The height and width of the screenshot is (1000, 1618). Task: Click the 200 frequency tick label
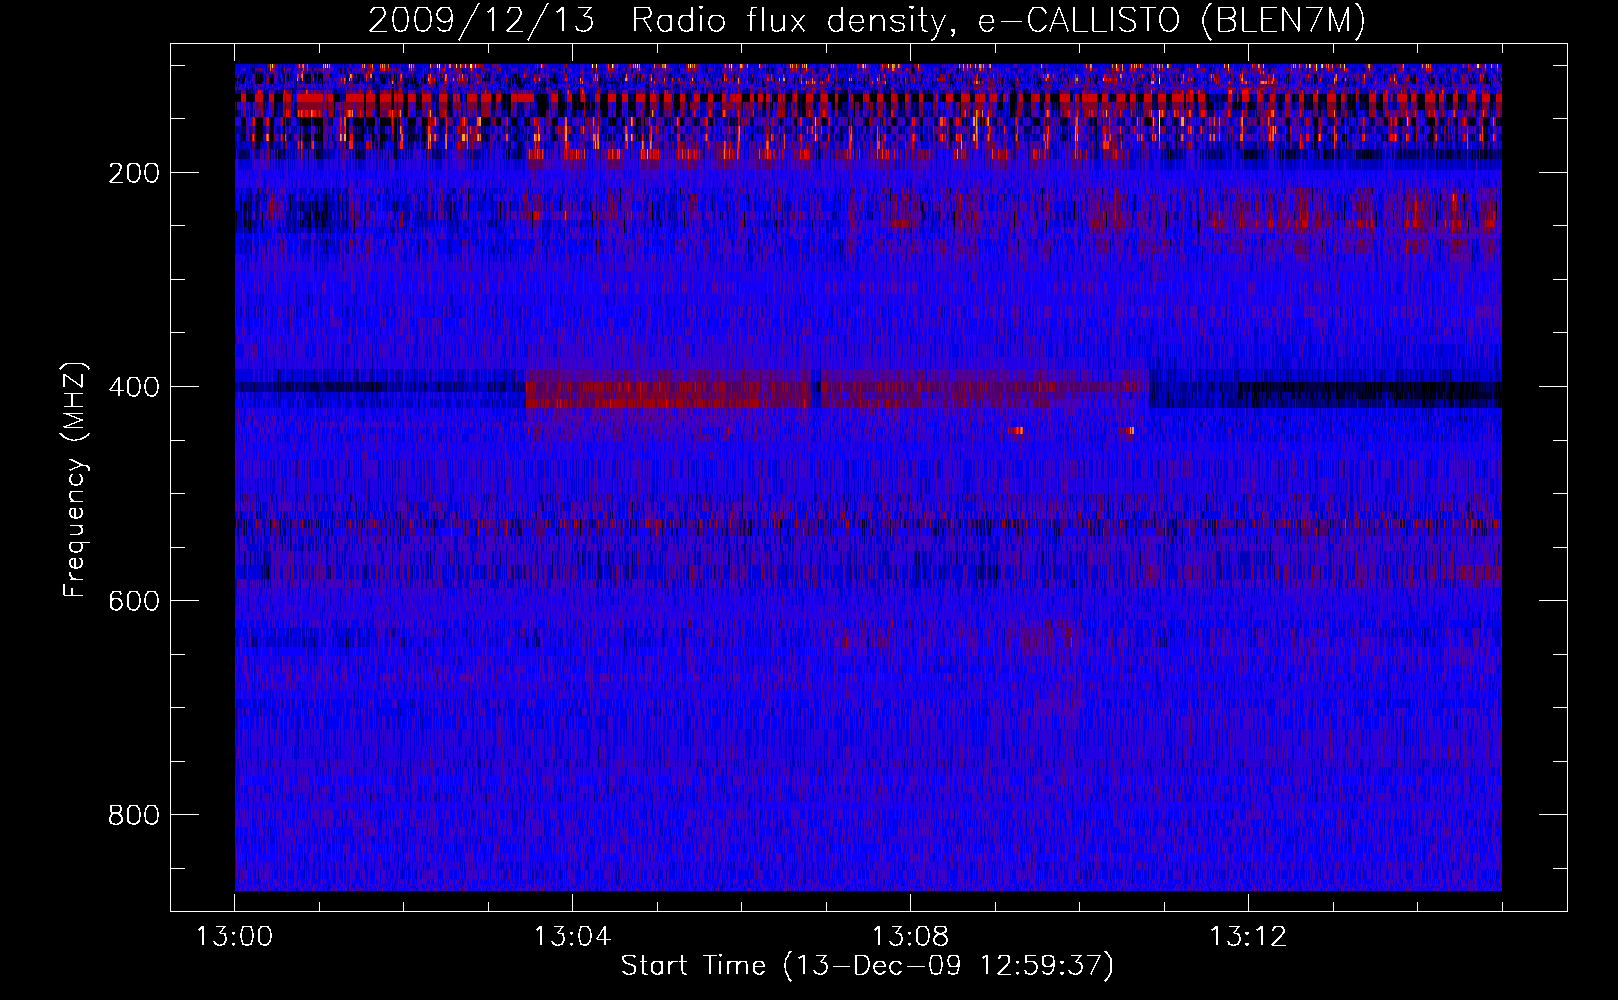click(134, 173)
